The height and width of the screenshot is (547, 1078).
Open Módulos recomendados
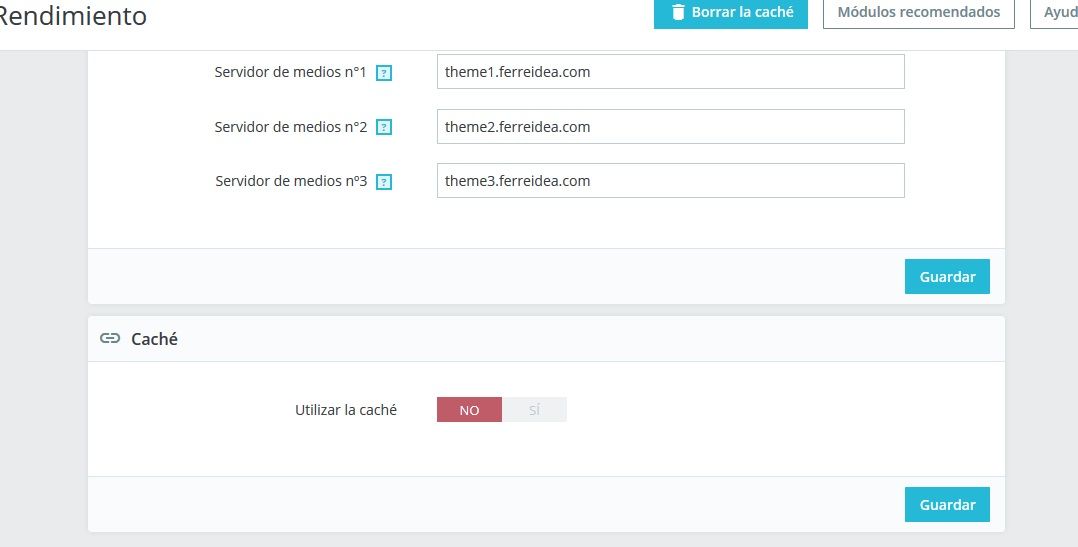coord(918,12)
